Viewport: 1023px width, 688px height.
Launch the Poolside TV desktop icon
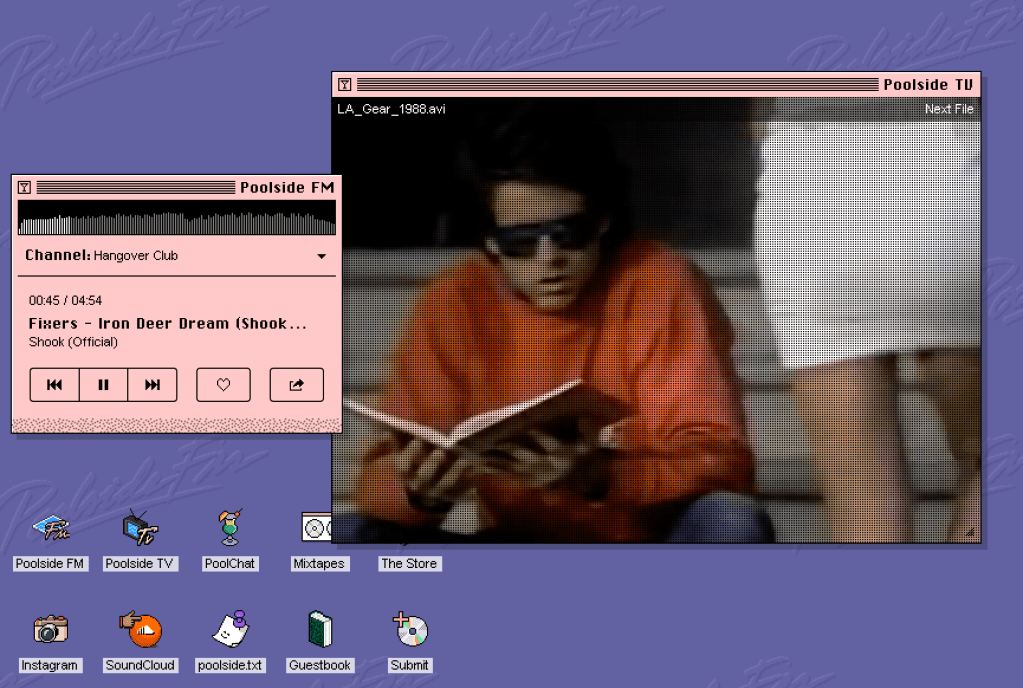[x=140, y=528]
